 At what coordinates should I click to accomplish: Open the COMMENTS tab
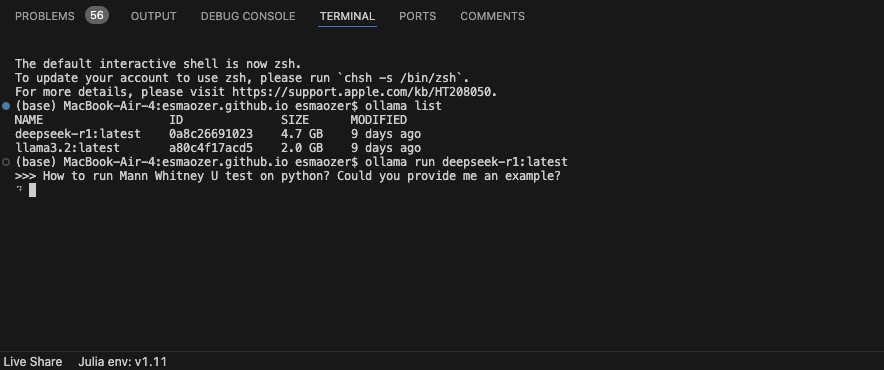click(x=492, y=16)
